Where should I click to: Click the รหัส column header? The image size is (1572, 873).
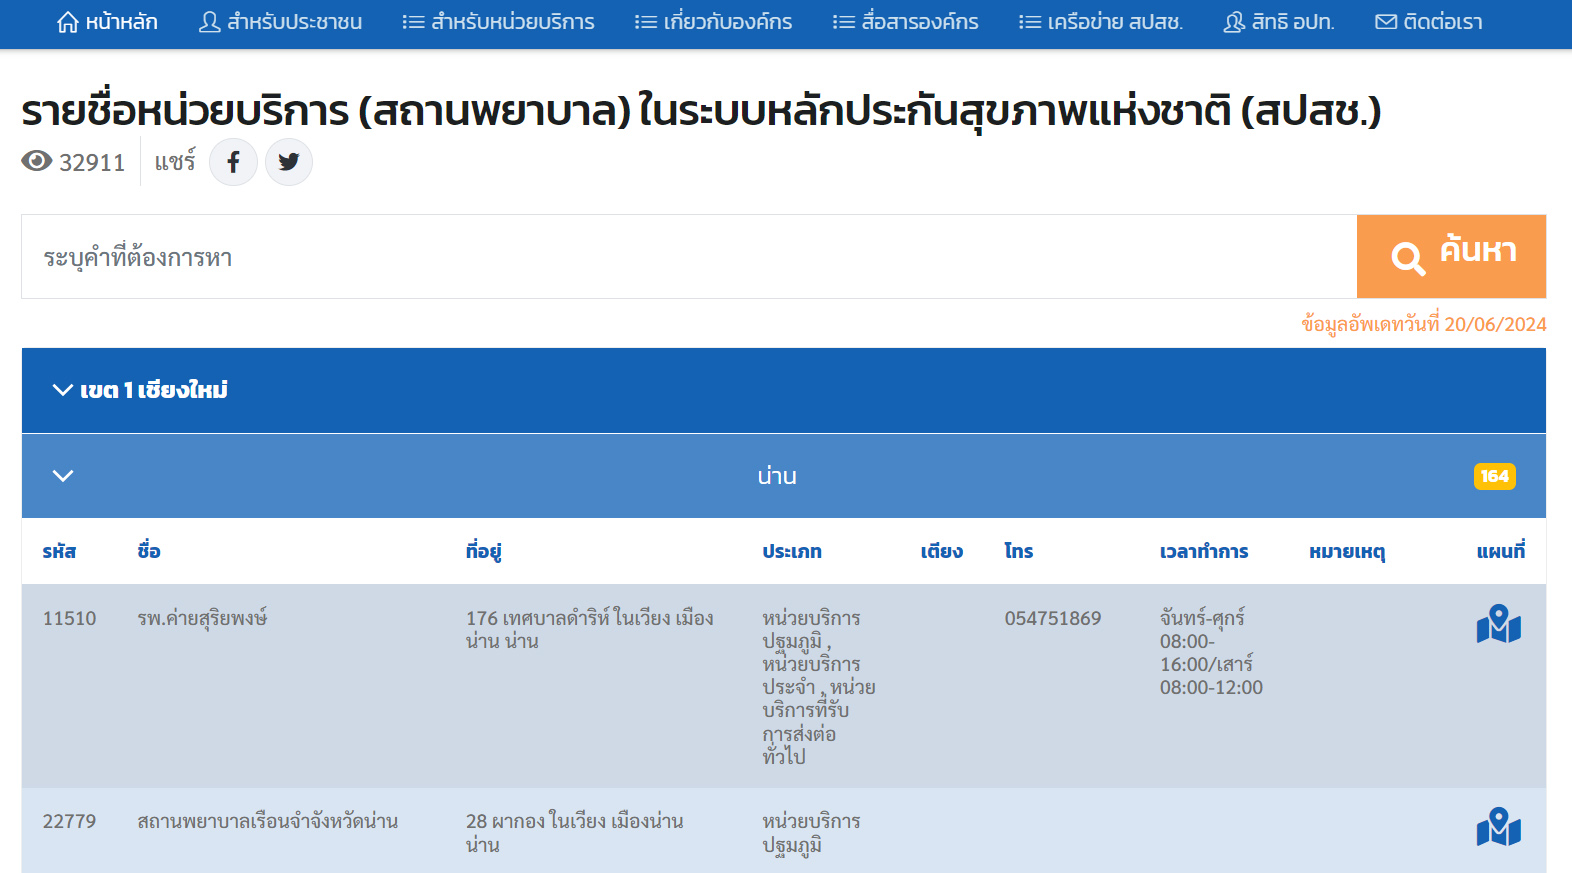59,551
